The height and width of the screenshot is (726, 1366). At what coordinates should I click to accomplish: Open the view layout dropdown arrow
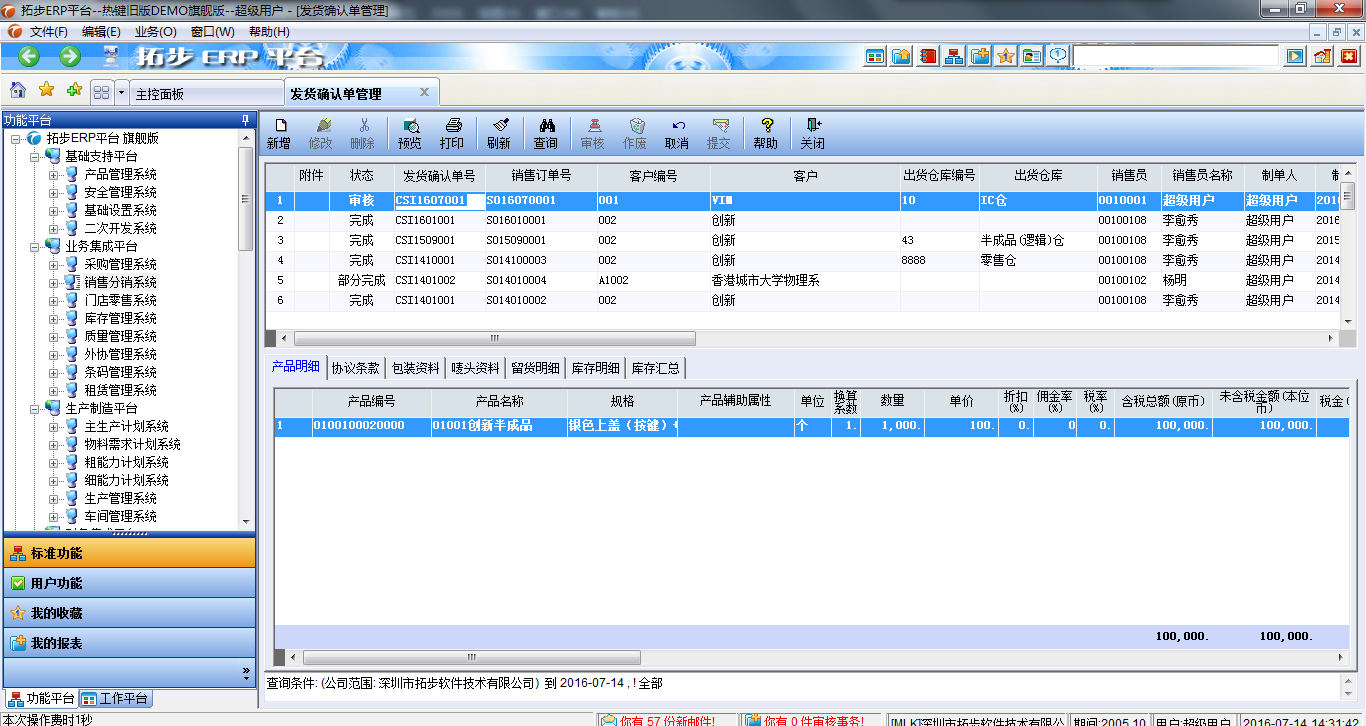coord(122,92)
